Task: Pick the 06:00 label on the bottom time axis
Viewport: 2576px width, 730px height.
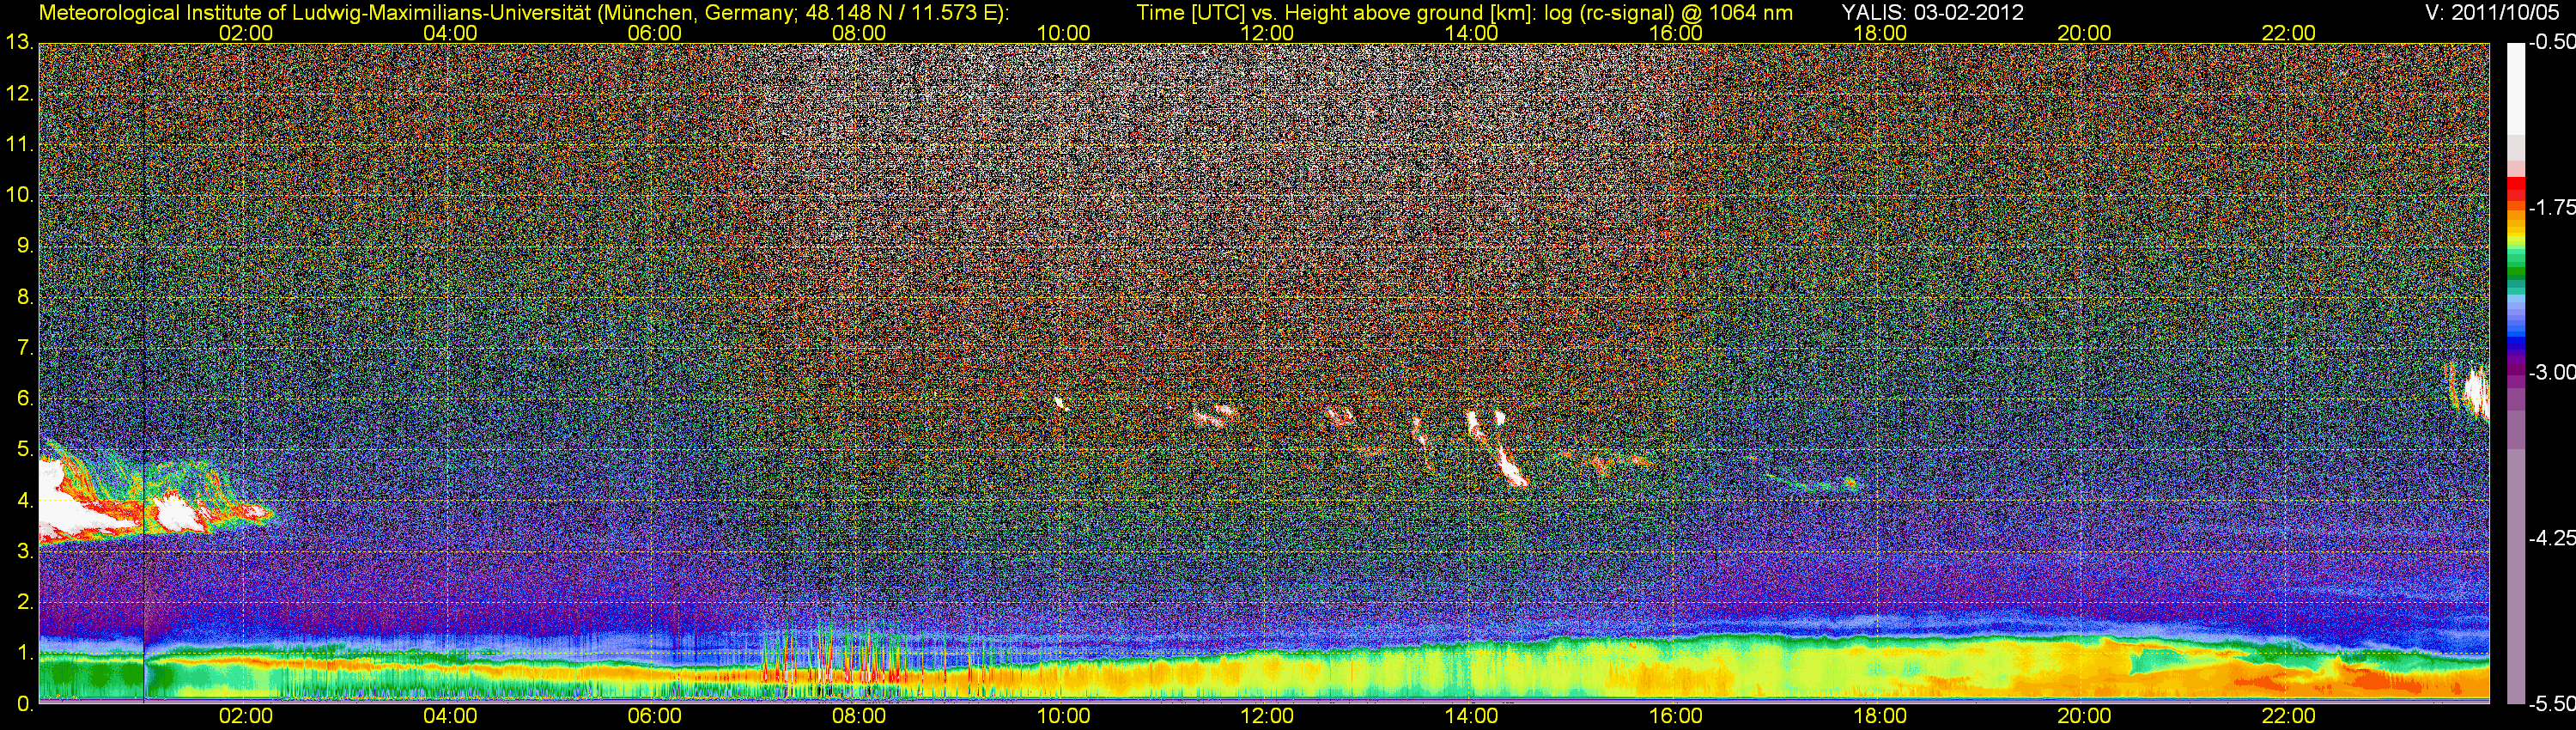Action: pos(655,716)
